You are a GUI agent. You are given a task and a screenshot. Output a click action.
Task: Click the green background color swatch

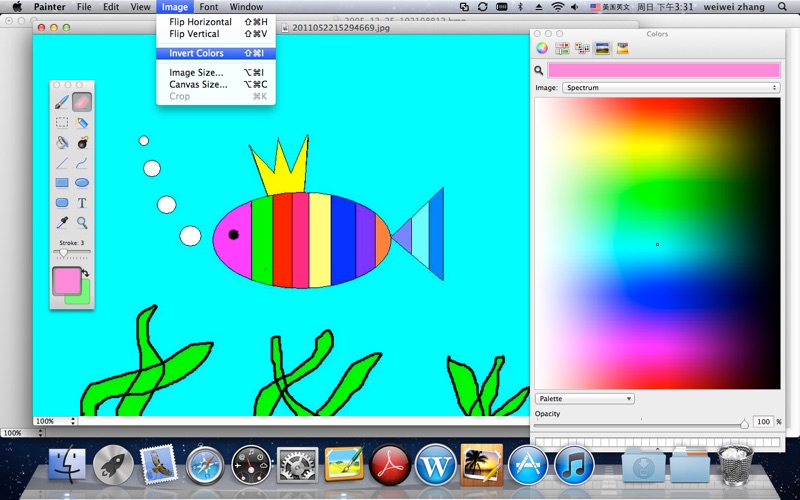point(85,299)
